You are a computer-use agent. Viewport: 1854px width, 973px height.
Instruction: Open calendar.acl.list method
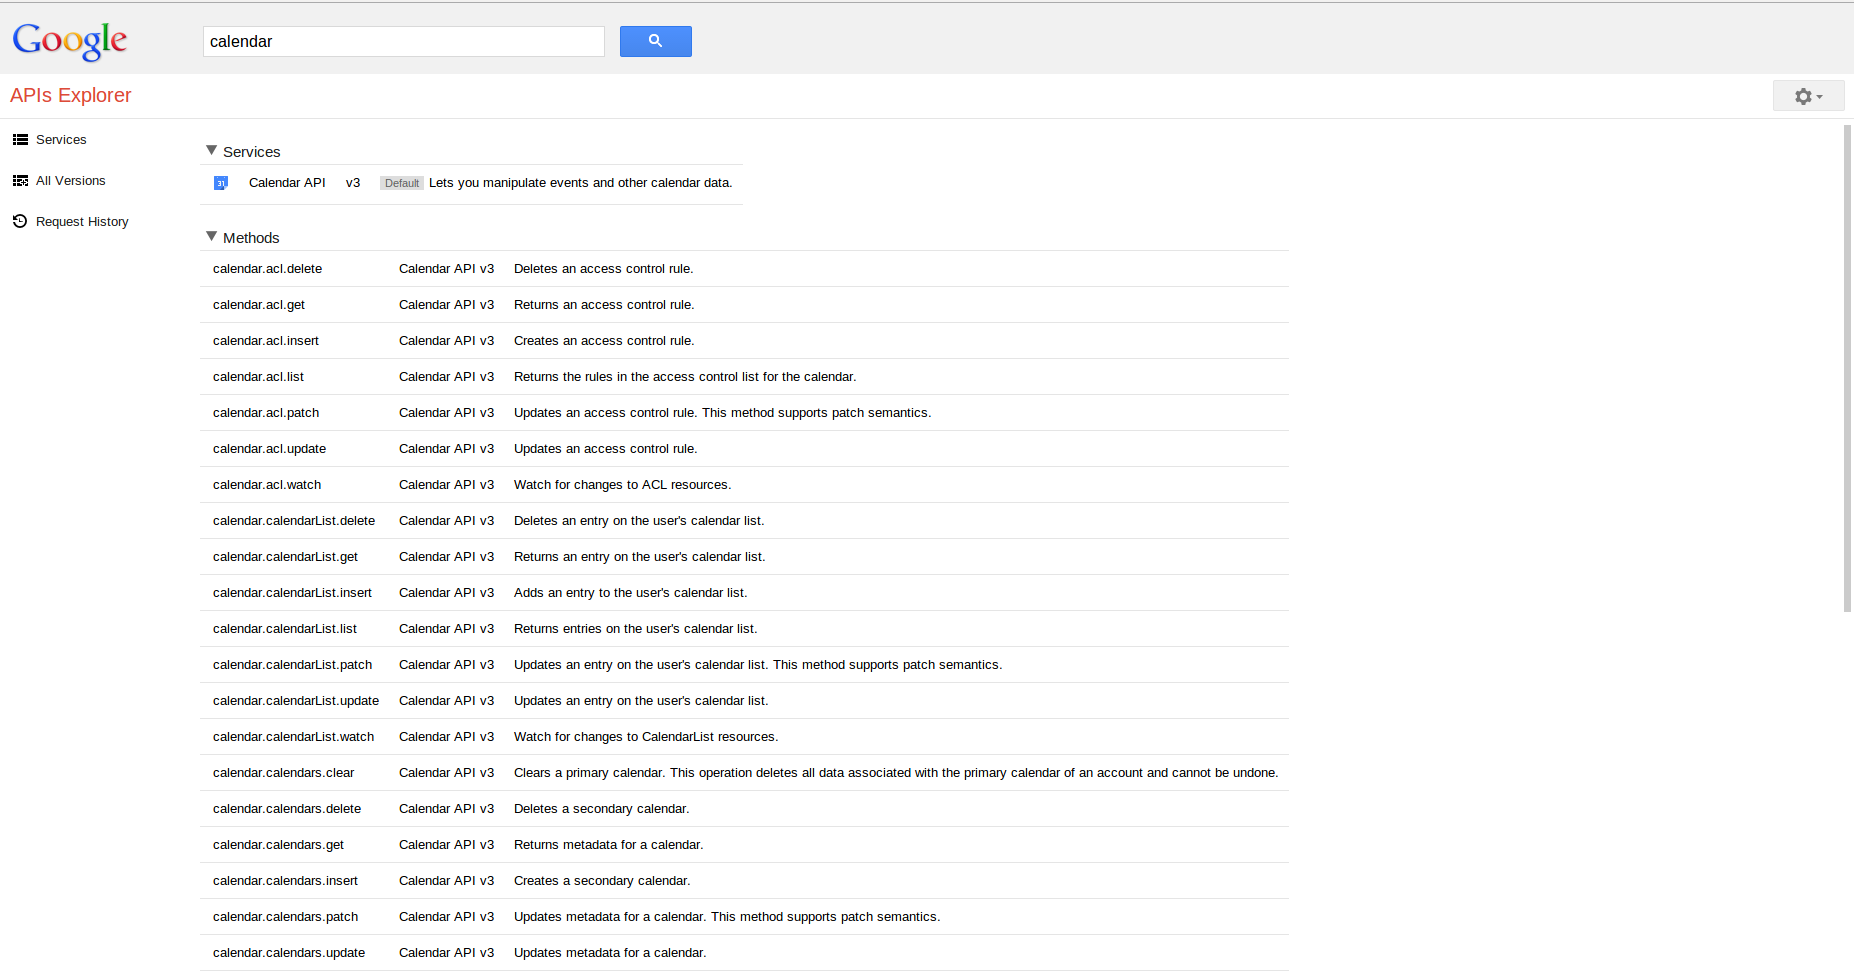click(x=258, y=377)
